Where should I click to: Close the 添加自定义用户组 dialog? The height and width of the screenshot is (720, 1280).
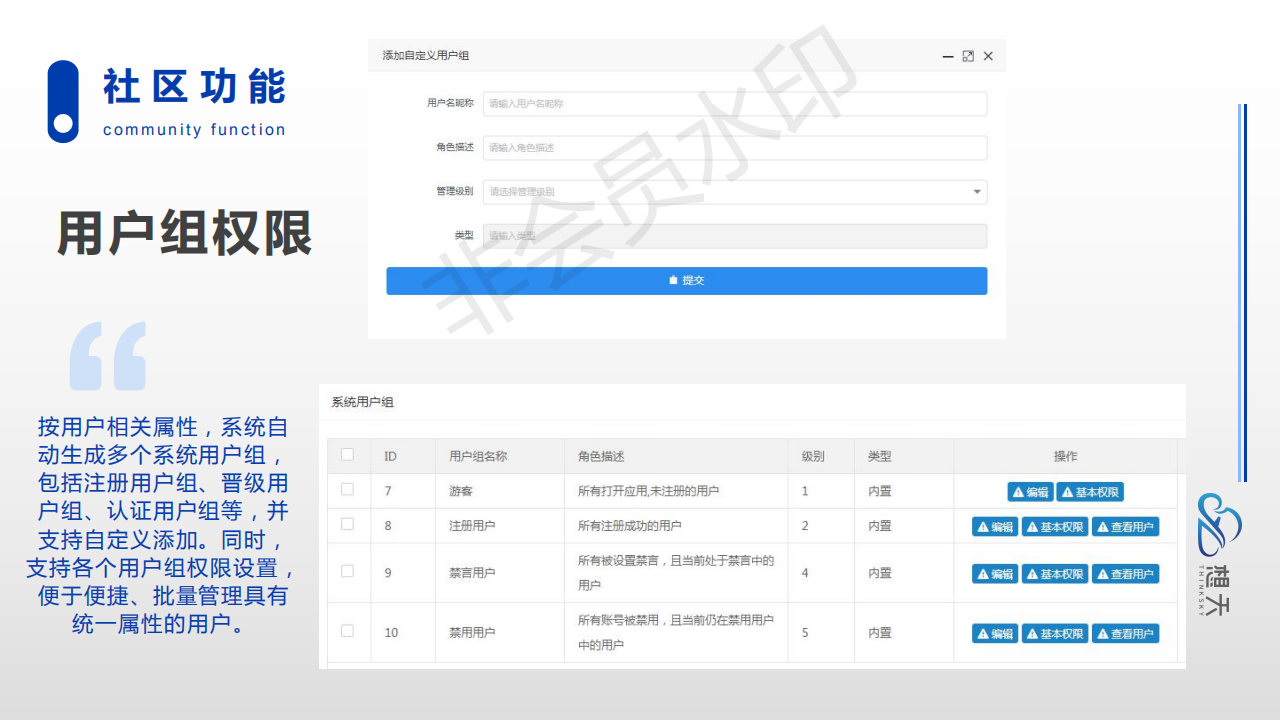(988, 56)
